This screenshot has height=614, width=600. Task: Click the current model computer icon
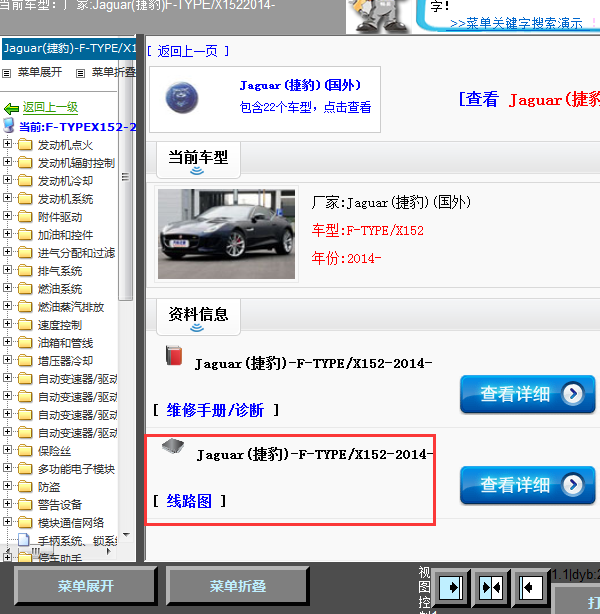click(x=9, y=126)
